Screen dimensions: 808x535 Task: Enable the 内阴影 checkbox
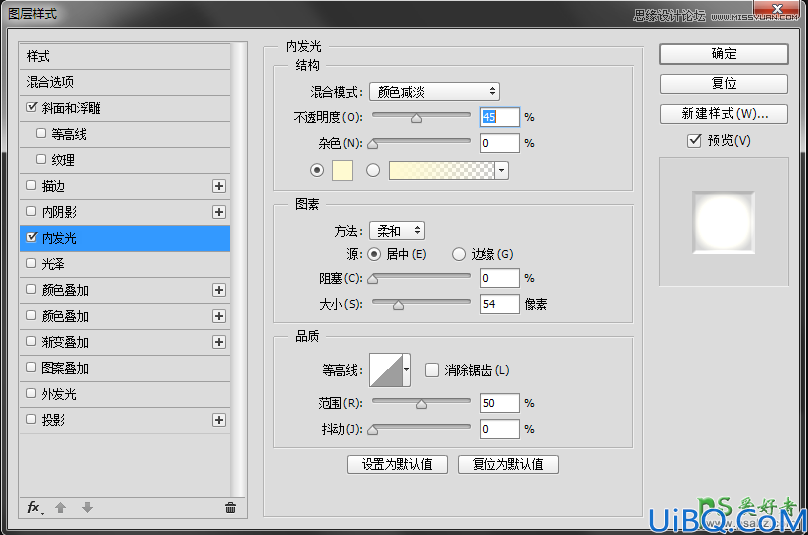(x=31, y=211)
